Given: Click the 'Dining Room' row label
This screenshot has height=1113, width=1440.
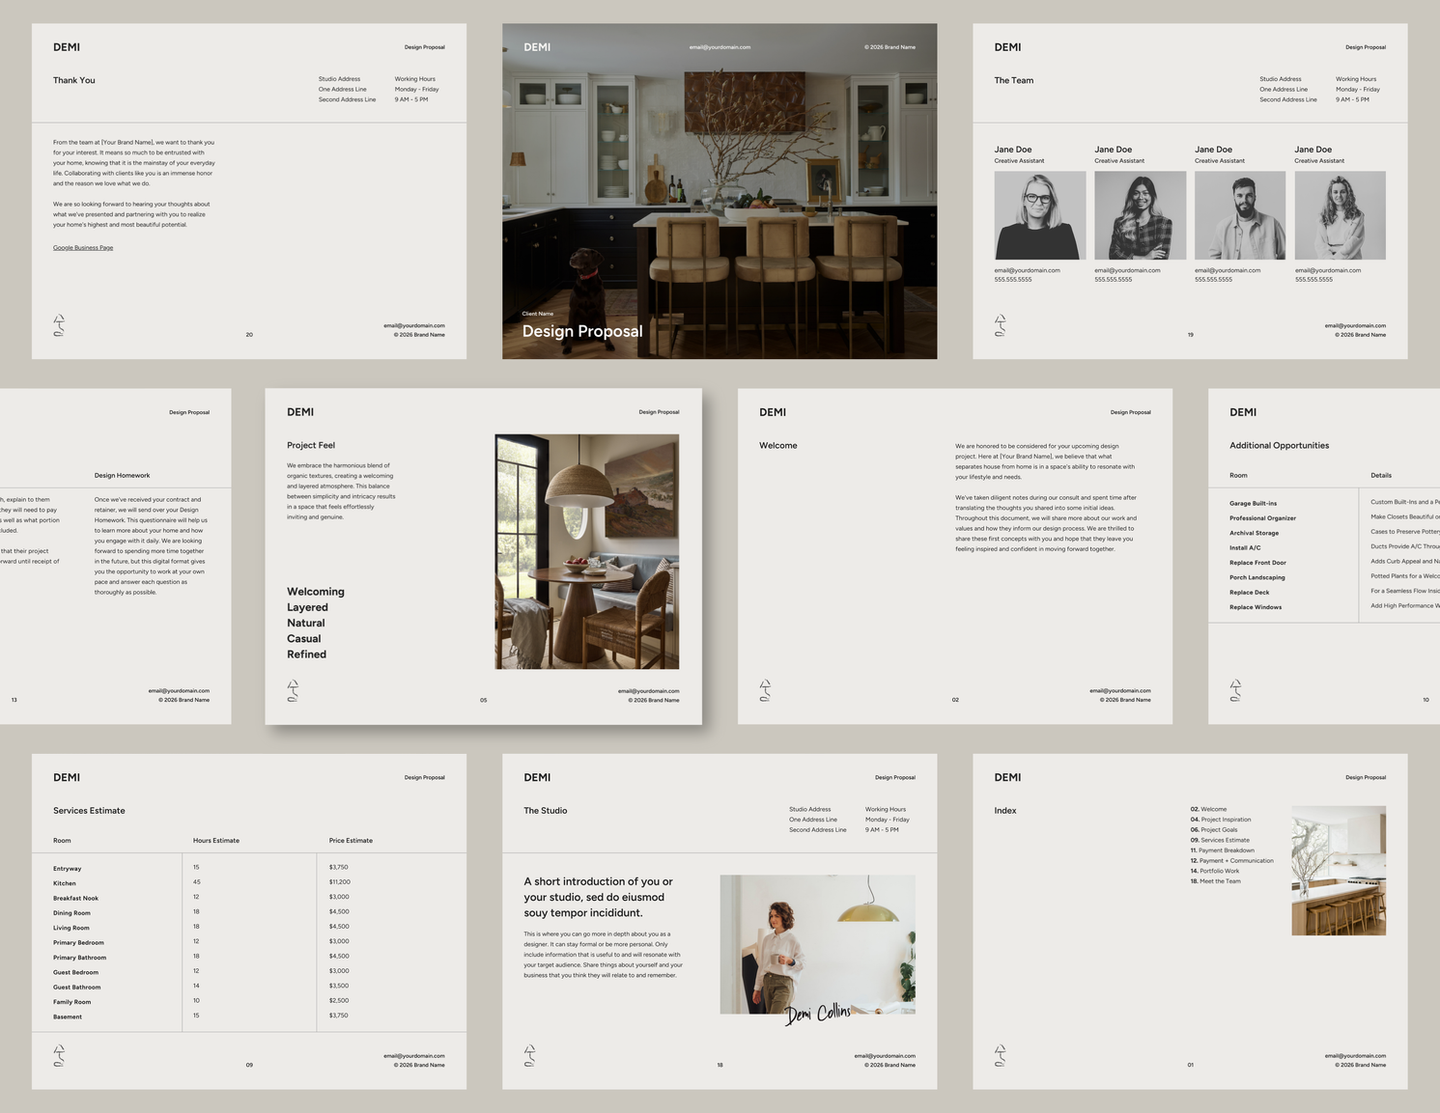Looking at the screenshot, I should (72, 913).
